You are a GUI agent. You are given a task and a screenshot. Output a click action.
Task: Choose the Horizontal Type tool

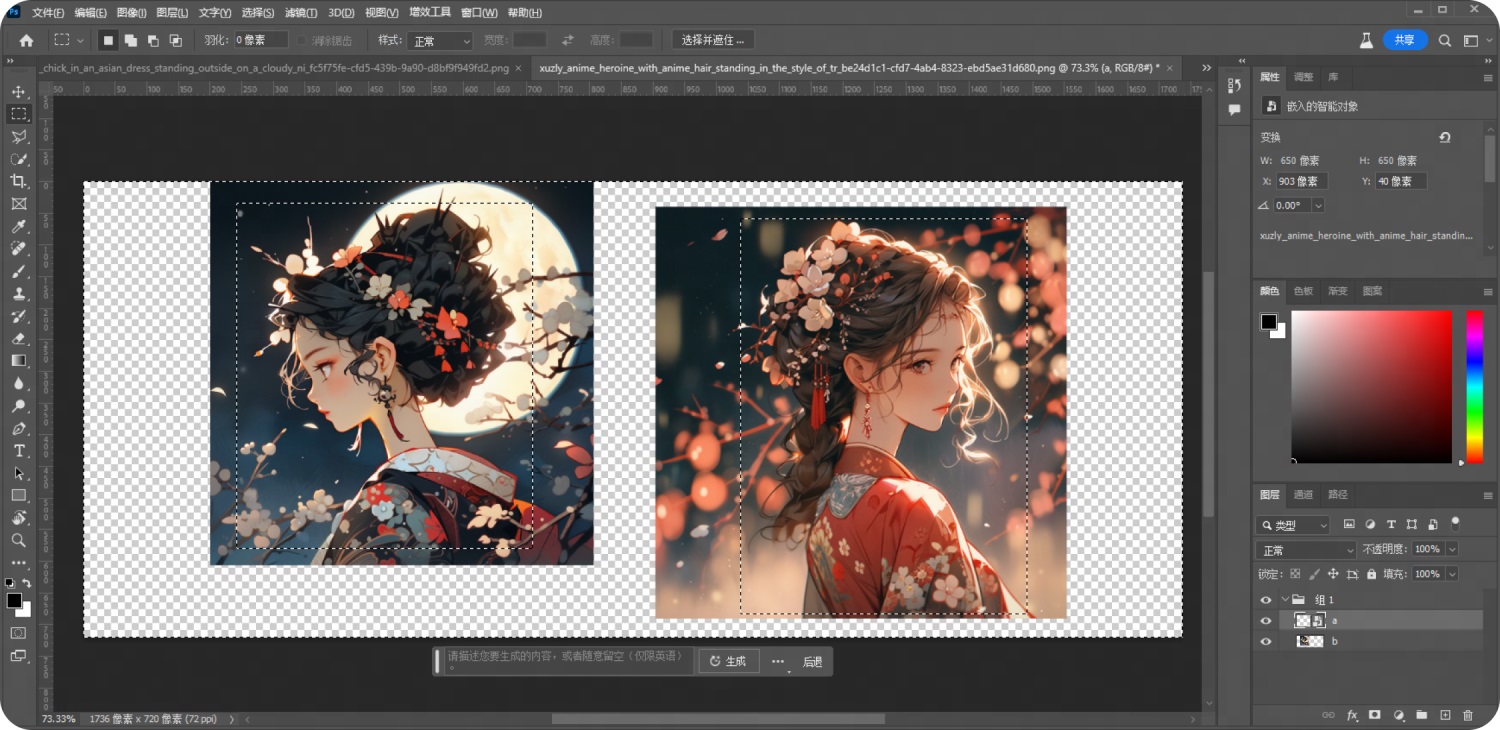(x=18, y=451)
